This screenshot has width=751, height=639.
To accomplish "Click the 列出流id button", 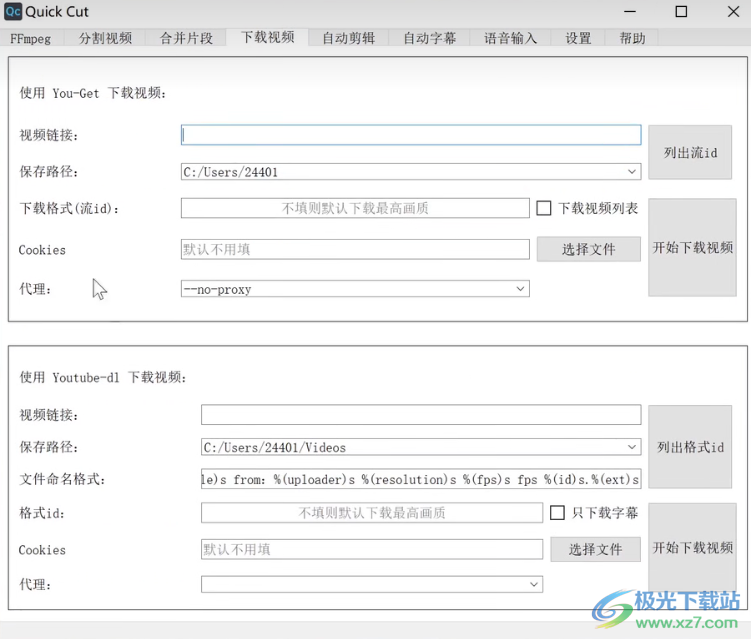I will coord(690,153).
